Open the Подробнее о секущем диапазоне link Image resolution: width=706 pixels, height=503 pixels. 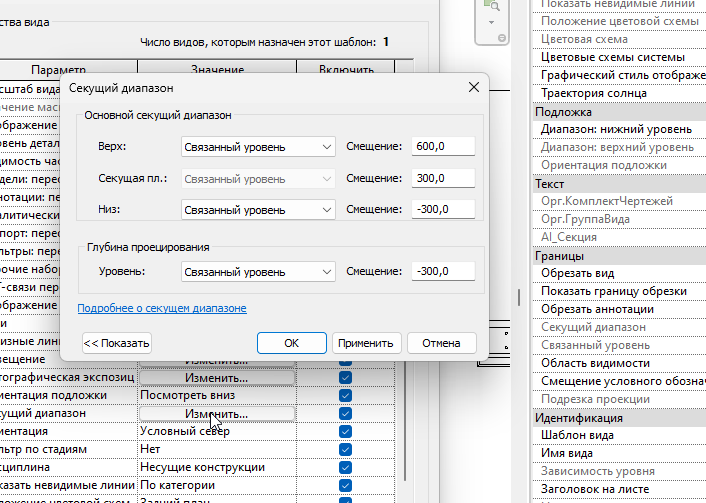[x=162, y=308]
